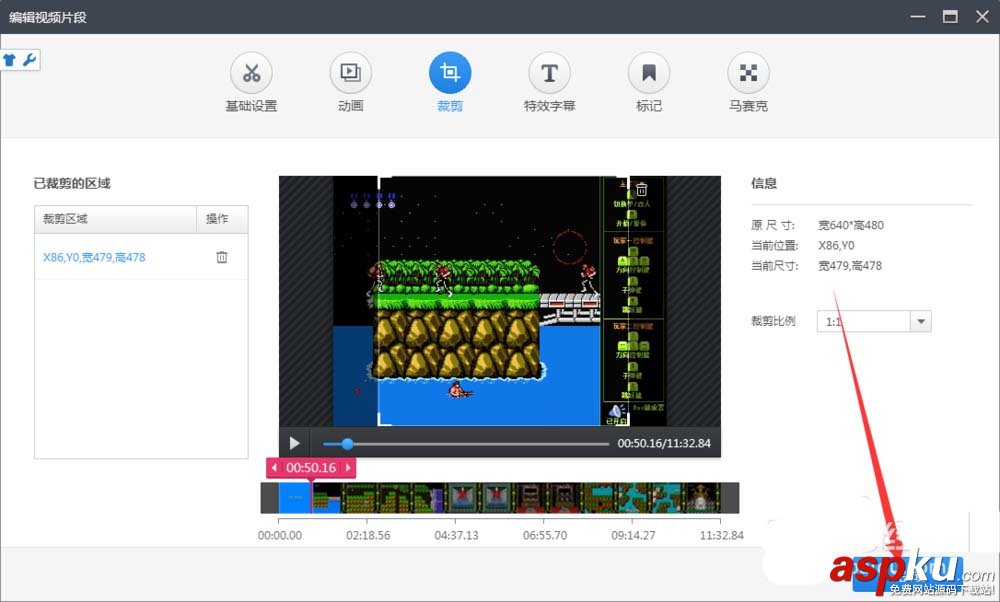Select the 裁剪 crop tool
This screenshot has width=1000, height=602.
449,71
